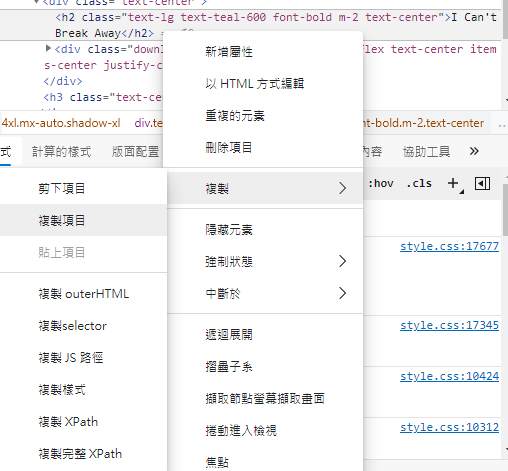Switch to the 版面配置 tab
Image resolution: width=508 pixels, height=471 pixels.
(135, 152)
